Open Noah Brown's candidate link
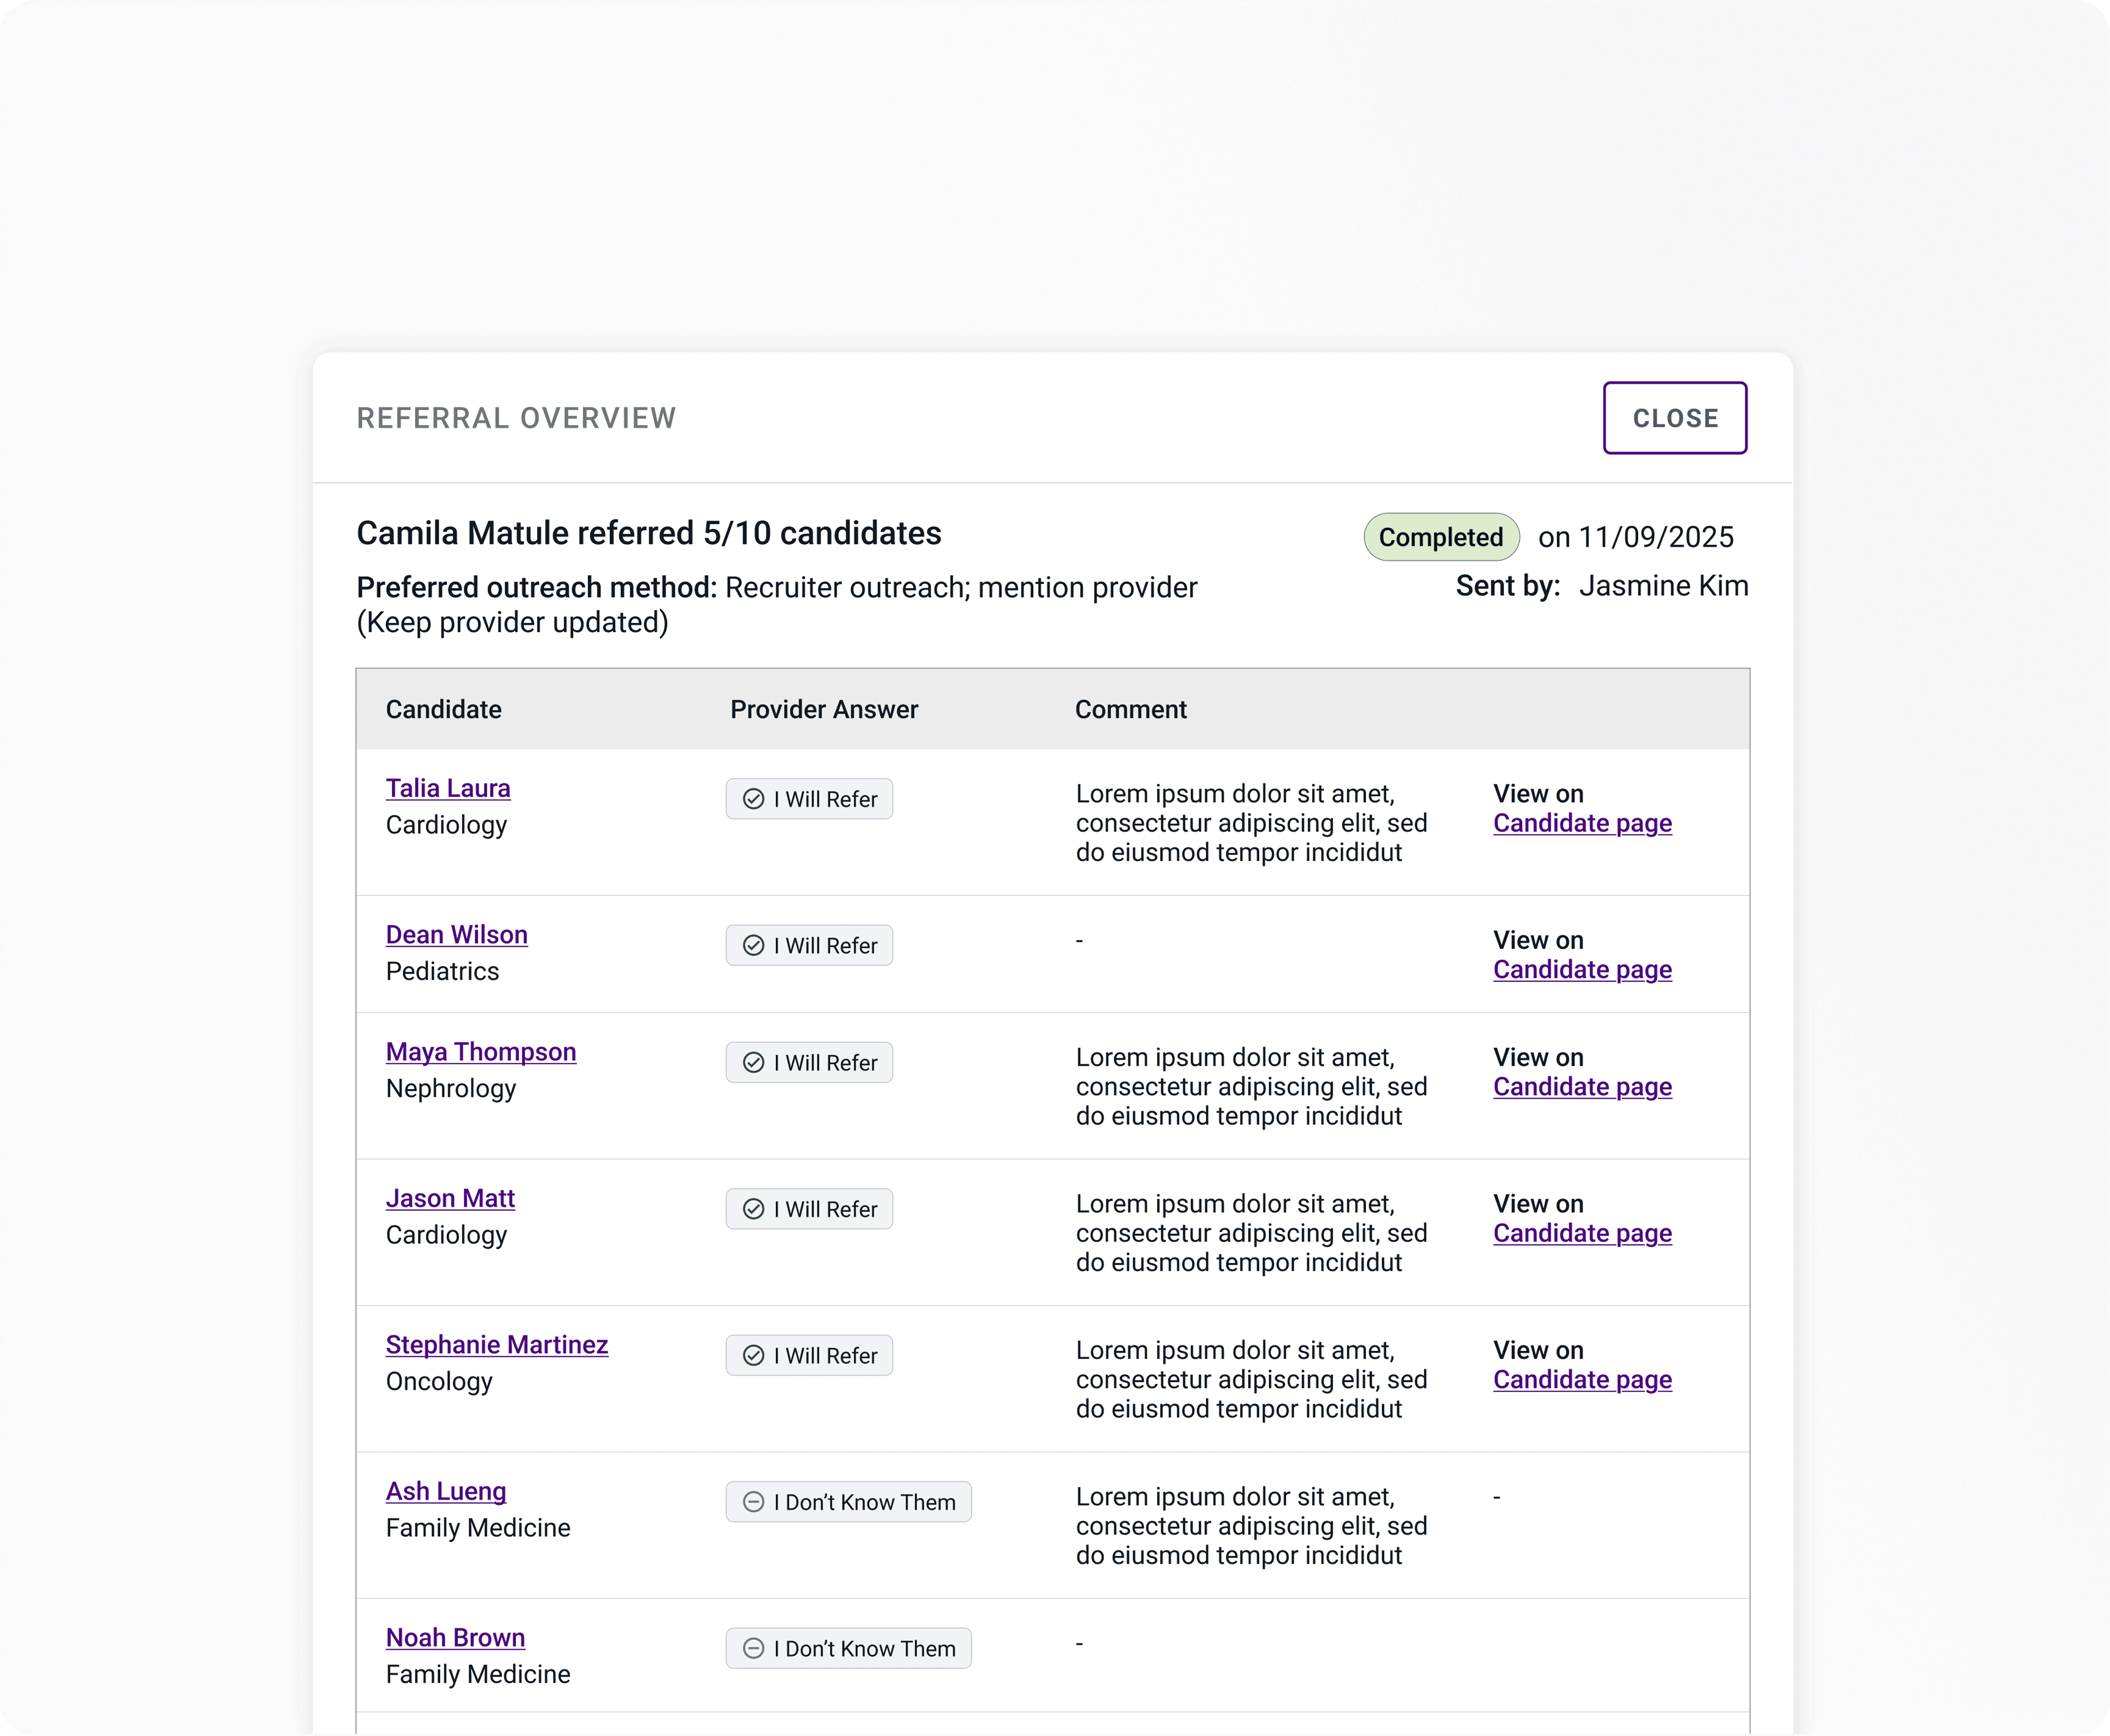This screenshot has height=1736, width=2110. pos(456,1637)
